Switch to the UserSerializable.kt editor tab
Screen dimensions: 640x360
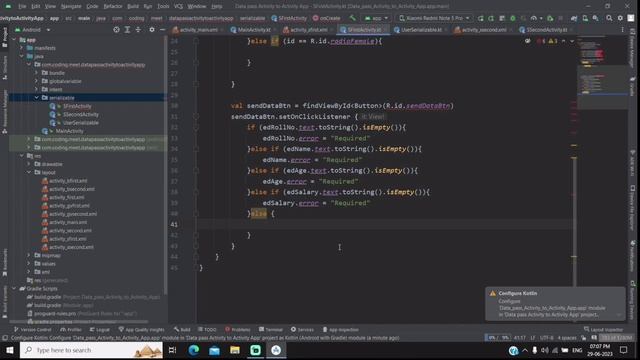pyautogui.click(x=420, y=30)
